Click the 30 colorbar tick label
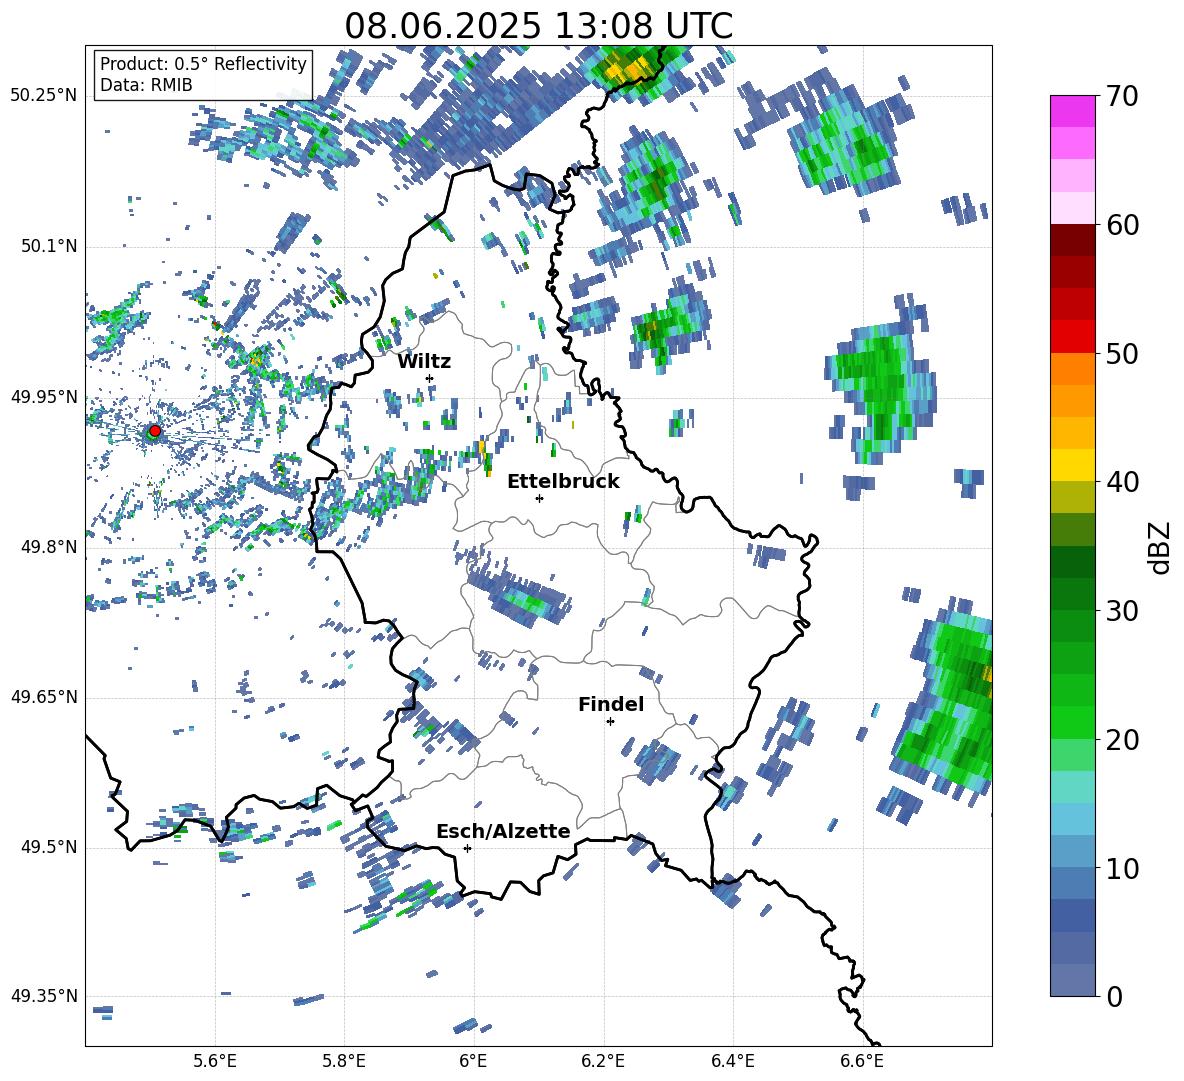 click(1121, 611)
